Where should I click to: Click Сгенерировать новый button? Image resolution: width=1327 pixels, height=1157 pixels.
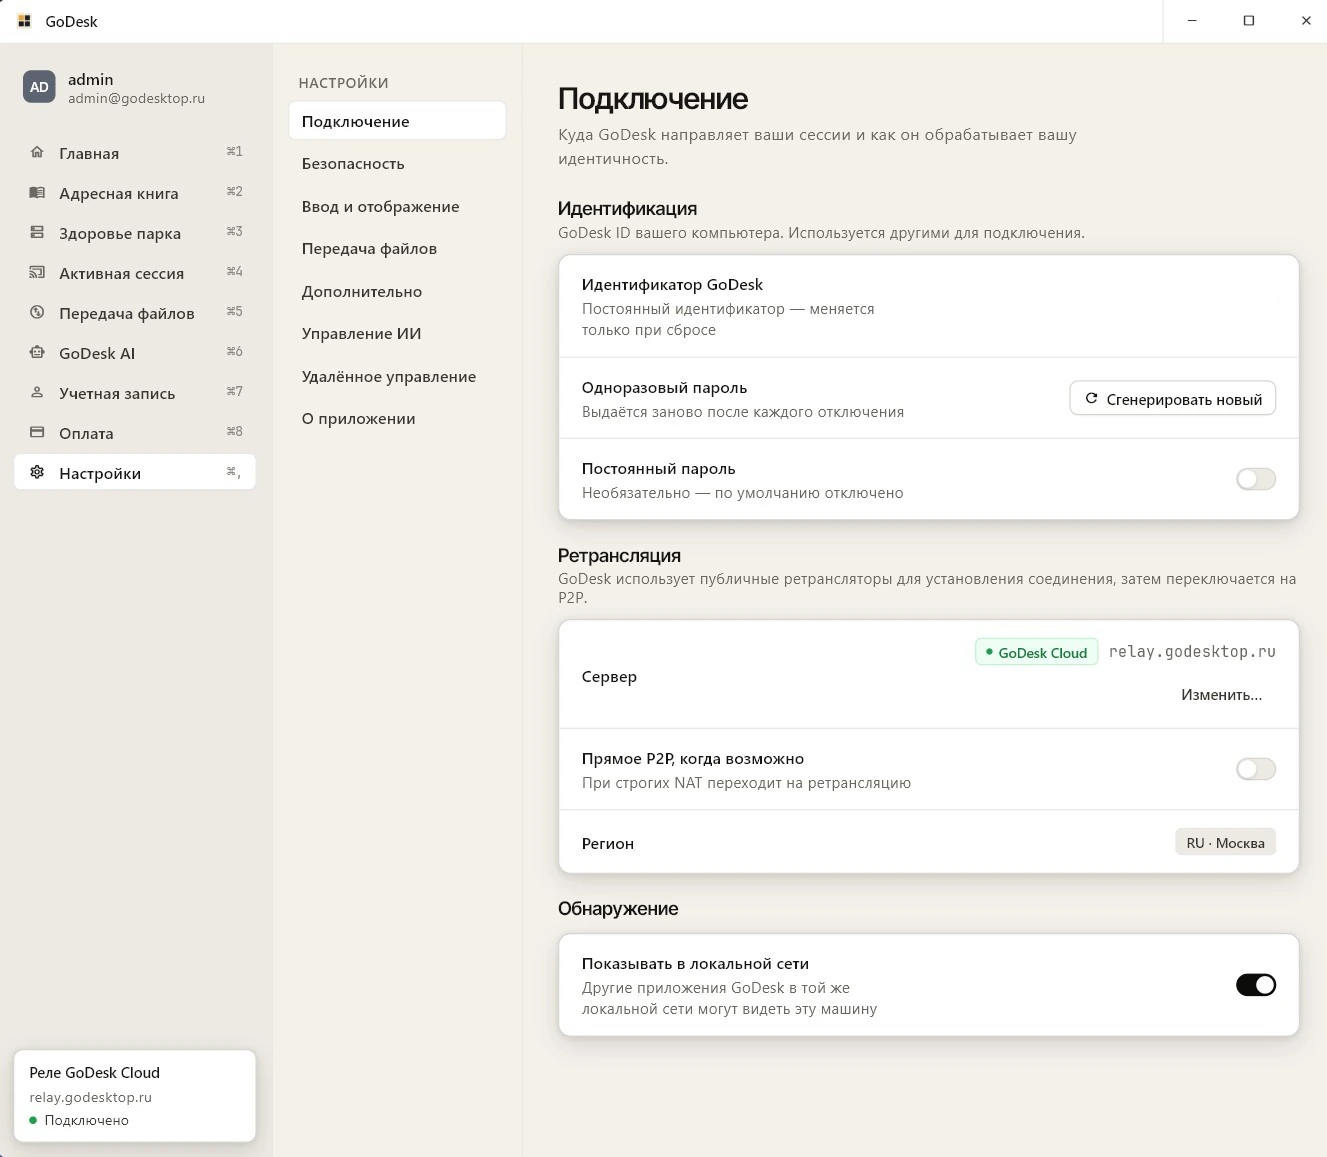coord(1172,398)
